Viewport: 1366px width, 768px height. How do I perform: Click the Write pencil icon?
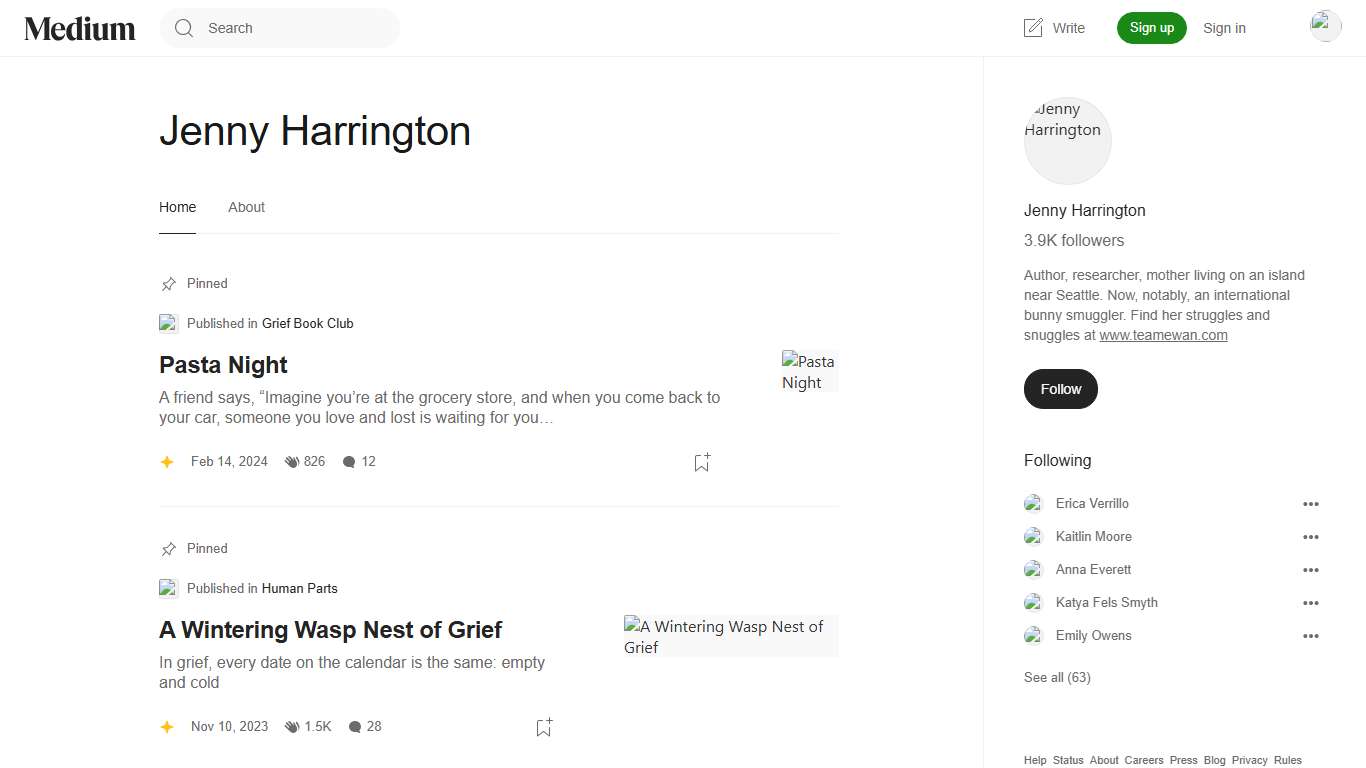[1033, 27]
